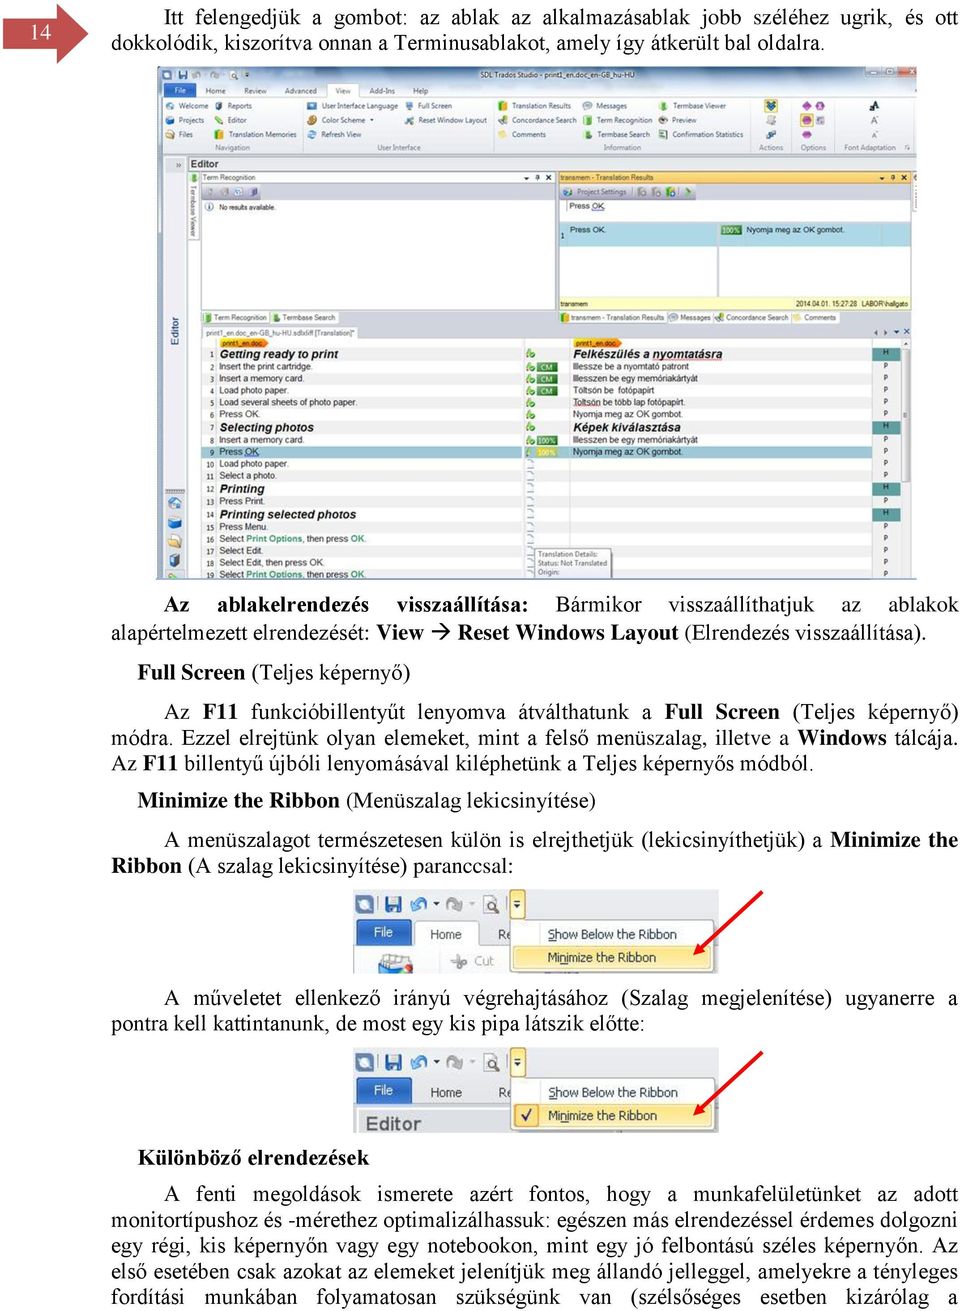Open the Term Recognition panel dropdown arrow
The image size is (960, 1311).
click(527, 178)
